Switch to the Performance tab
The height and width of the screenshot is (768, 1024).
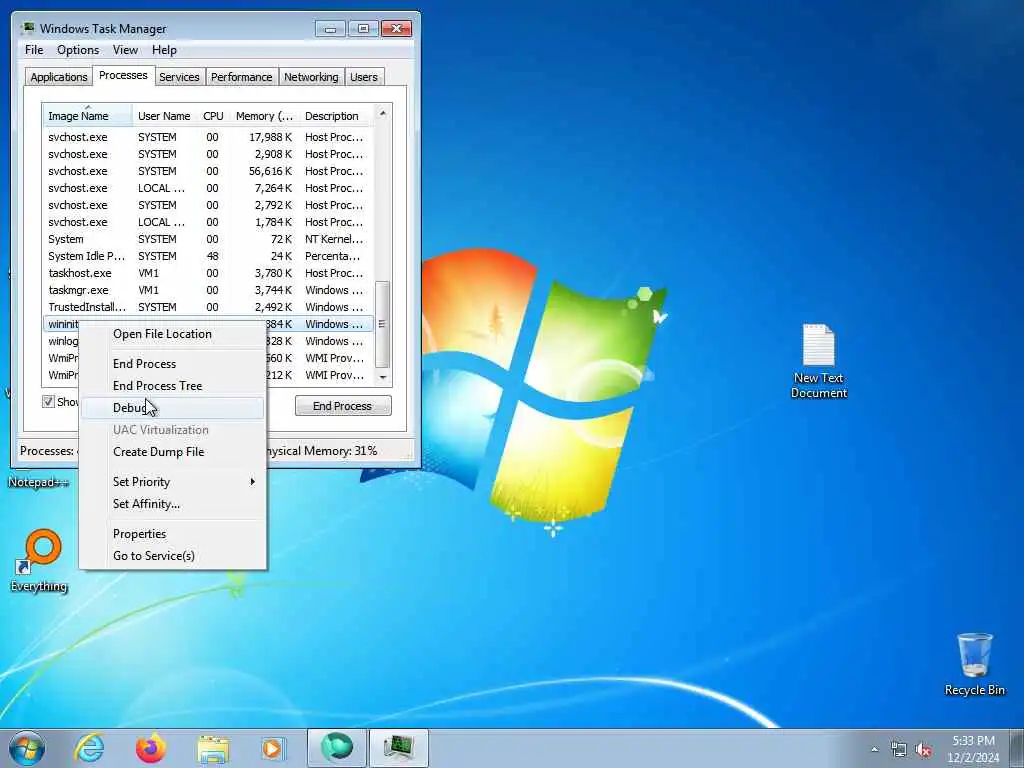[241, 77]
